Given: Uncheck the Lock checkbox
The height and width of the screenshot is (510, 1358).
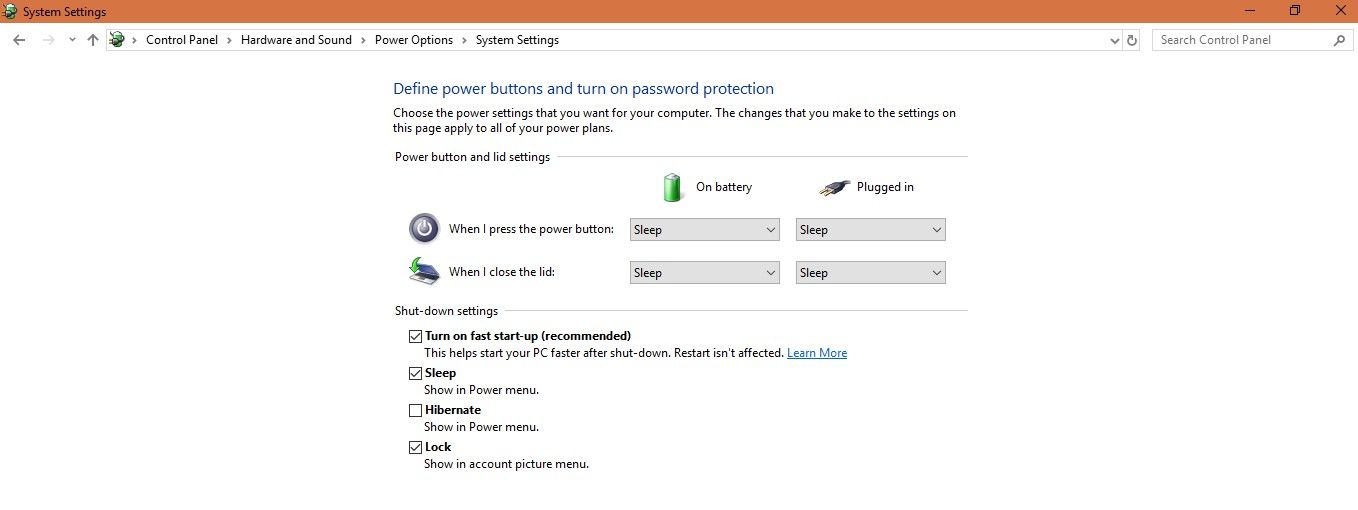Looking at the screenshot, I should tap(415, 447).
